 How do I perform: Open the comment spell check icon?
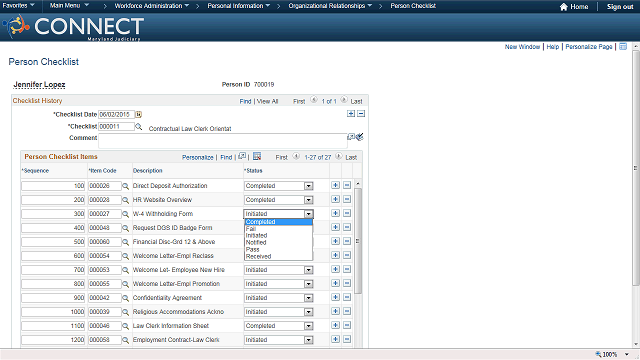coord(359,137)
